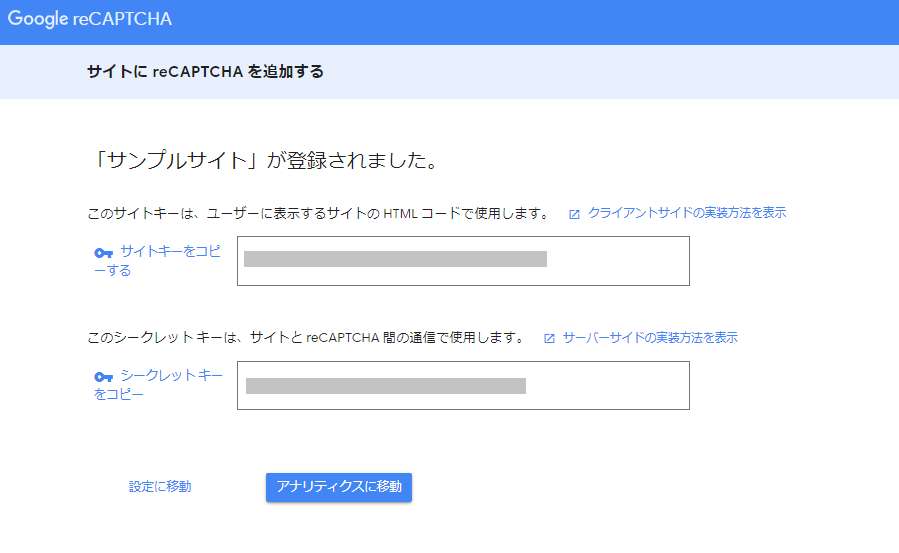The width and height of the screenshot is (899, 553).
Task: Click the サイトに reCAPTCHA を追加する page title
Action: click(x=205, y=72)
